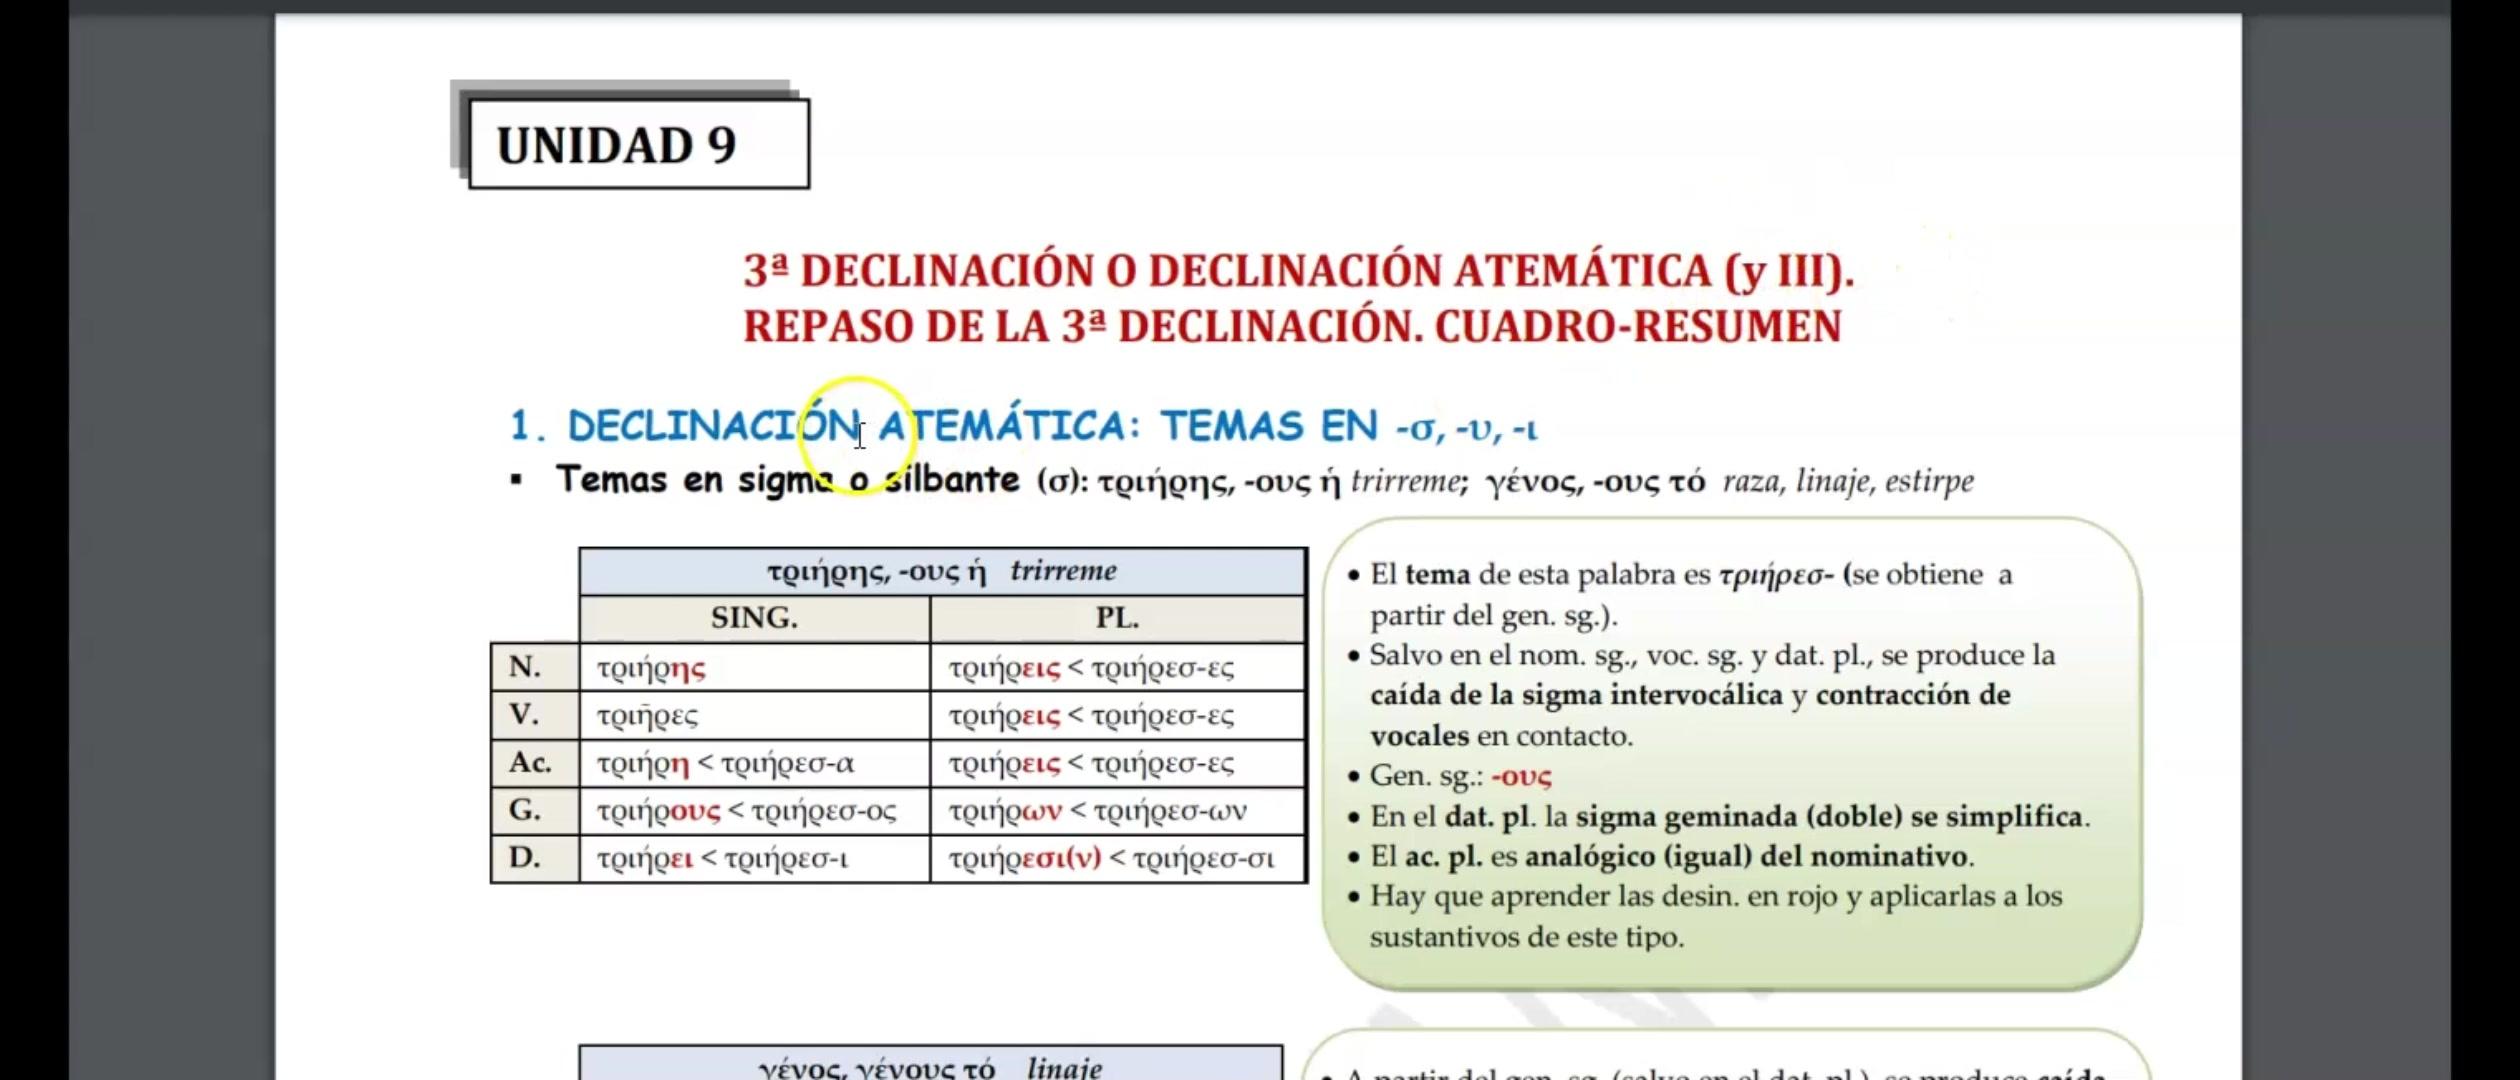Click the D. row label

point(525,857)
